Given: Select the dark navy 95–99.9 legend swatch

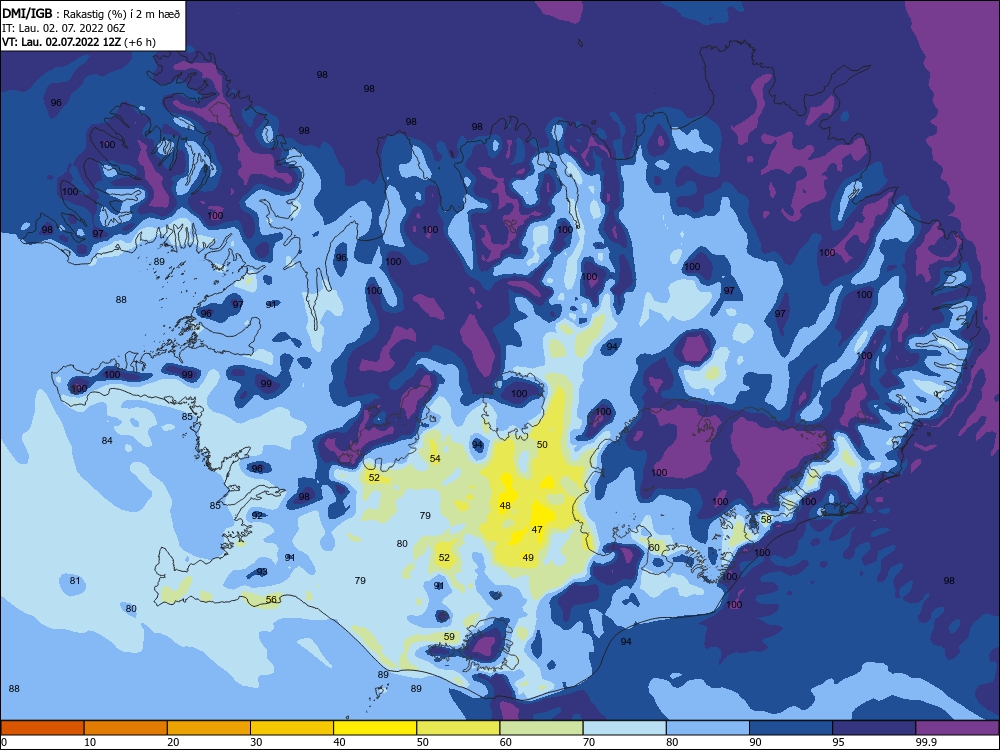Looking at the screenshot, I should [x=874, y=728].
